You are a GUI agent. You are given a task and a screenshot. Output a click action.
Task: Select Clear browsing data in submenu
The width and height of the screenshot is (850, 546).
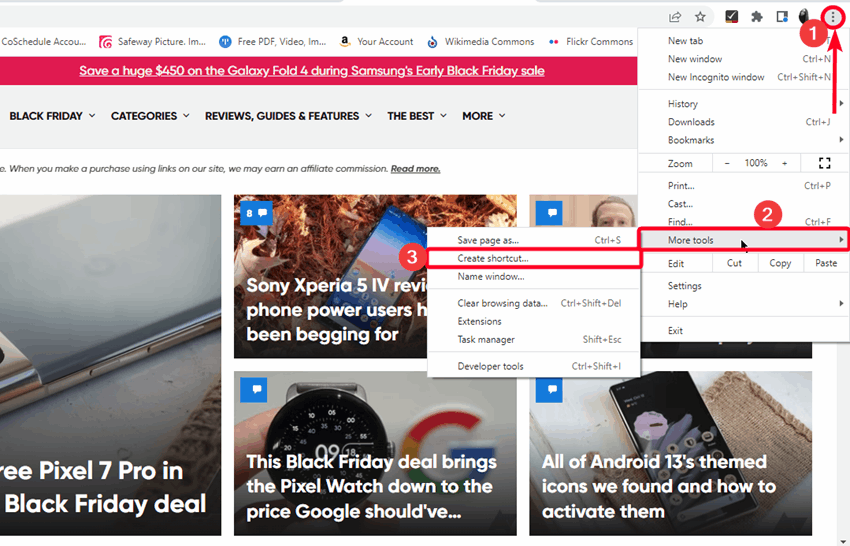(x=533, y=303)
